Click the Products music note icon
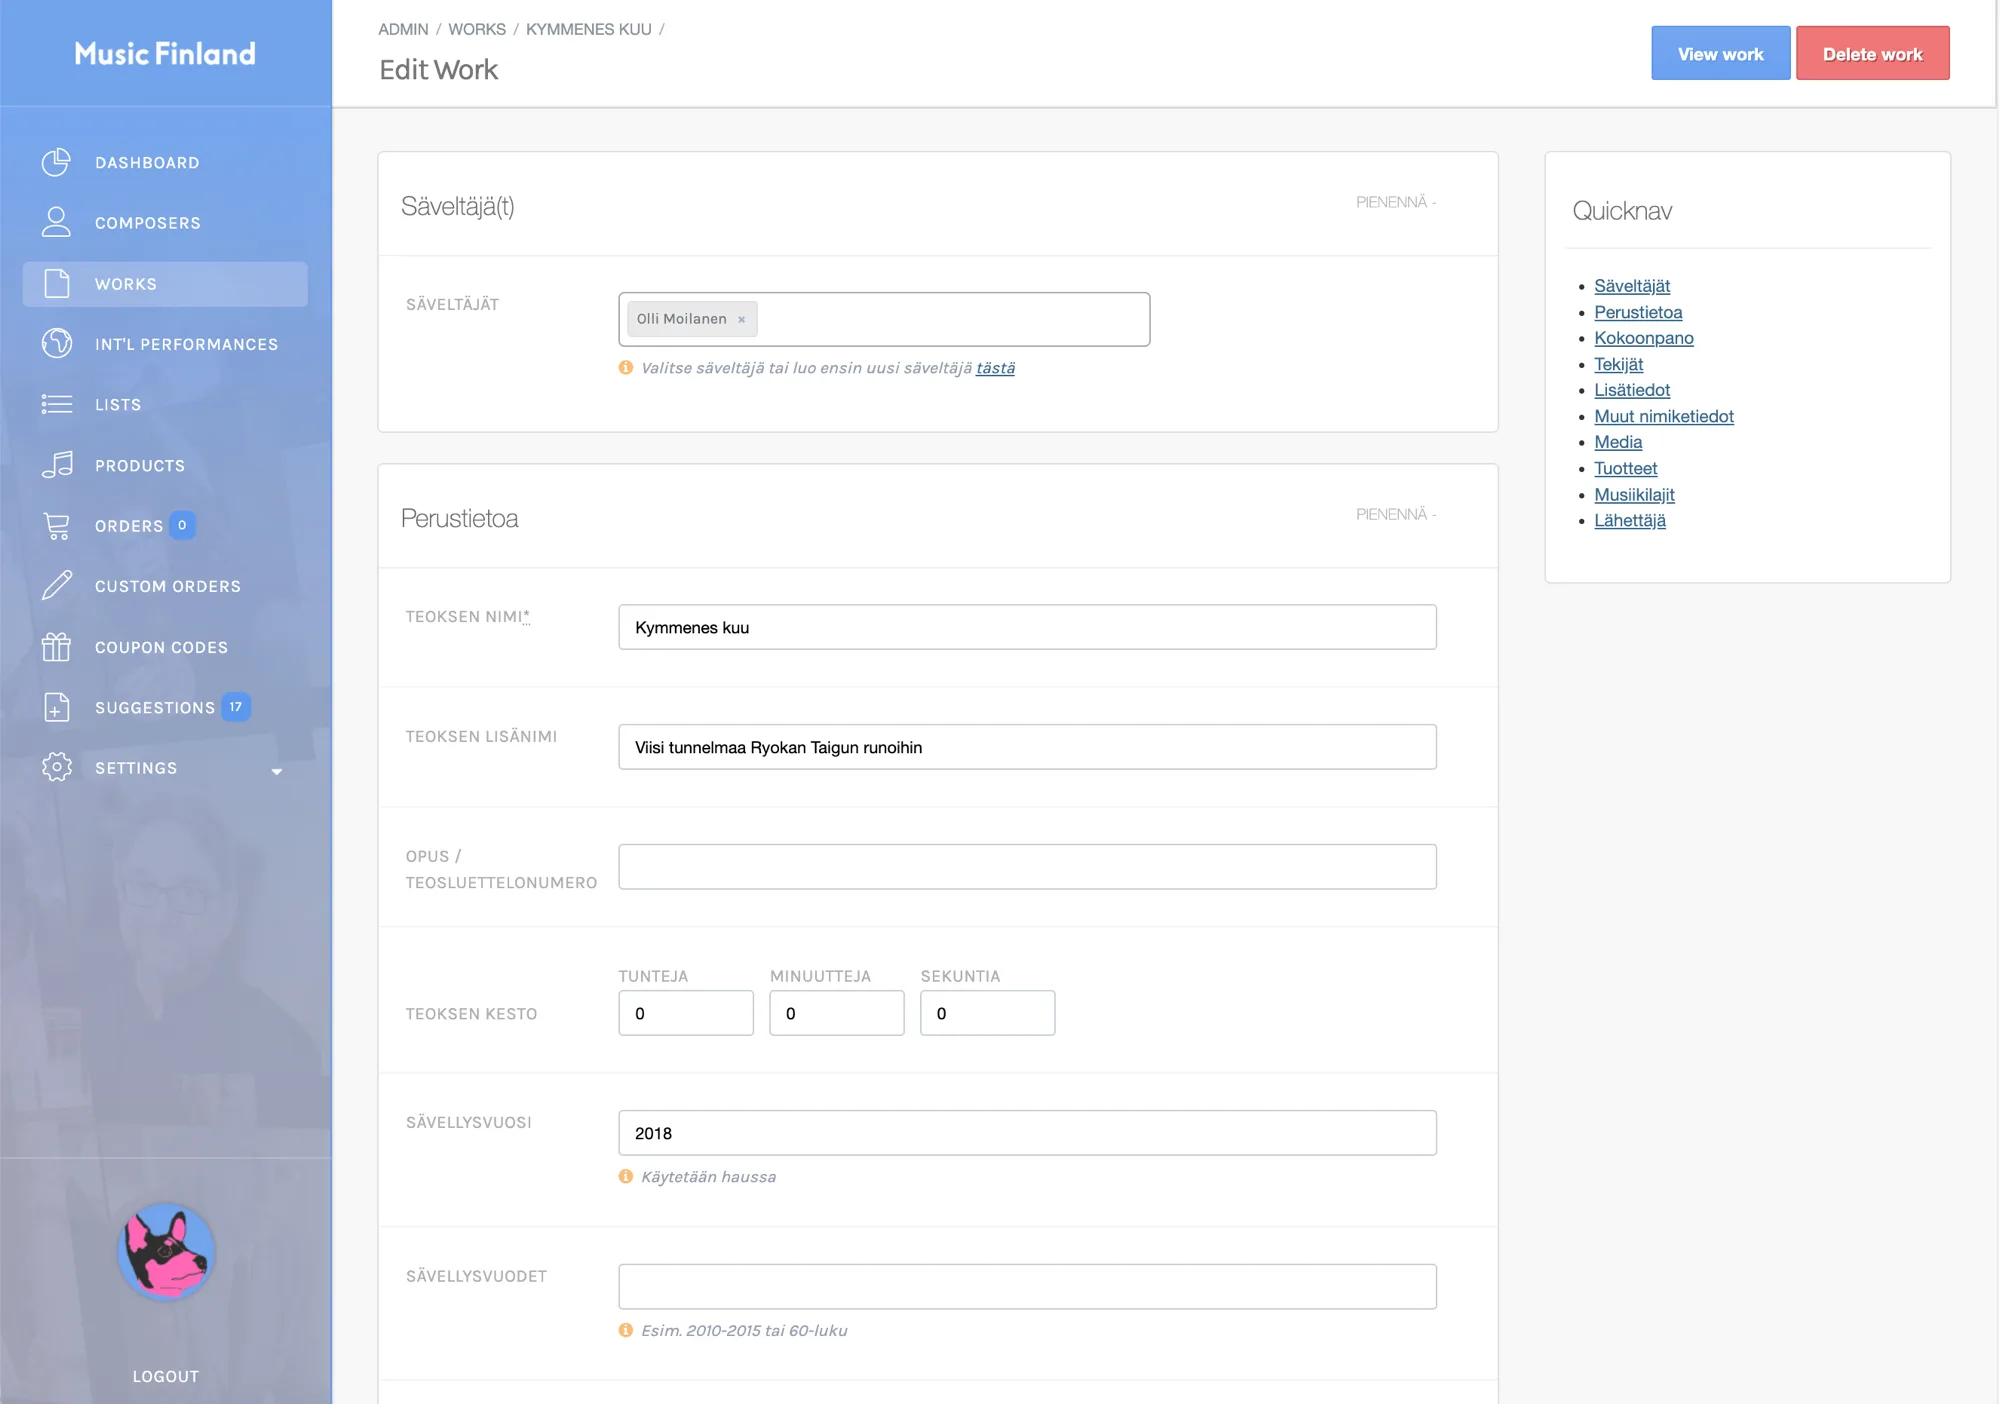This screenshot has width=2000, height=1404. 57,465
